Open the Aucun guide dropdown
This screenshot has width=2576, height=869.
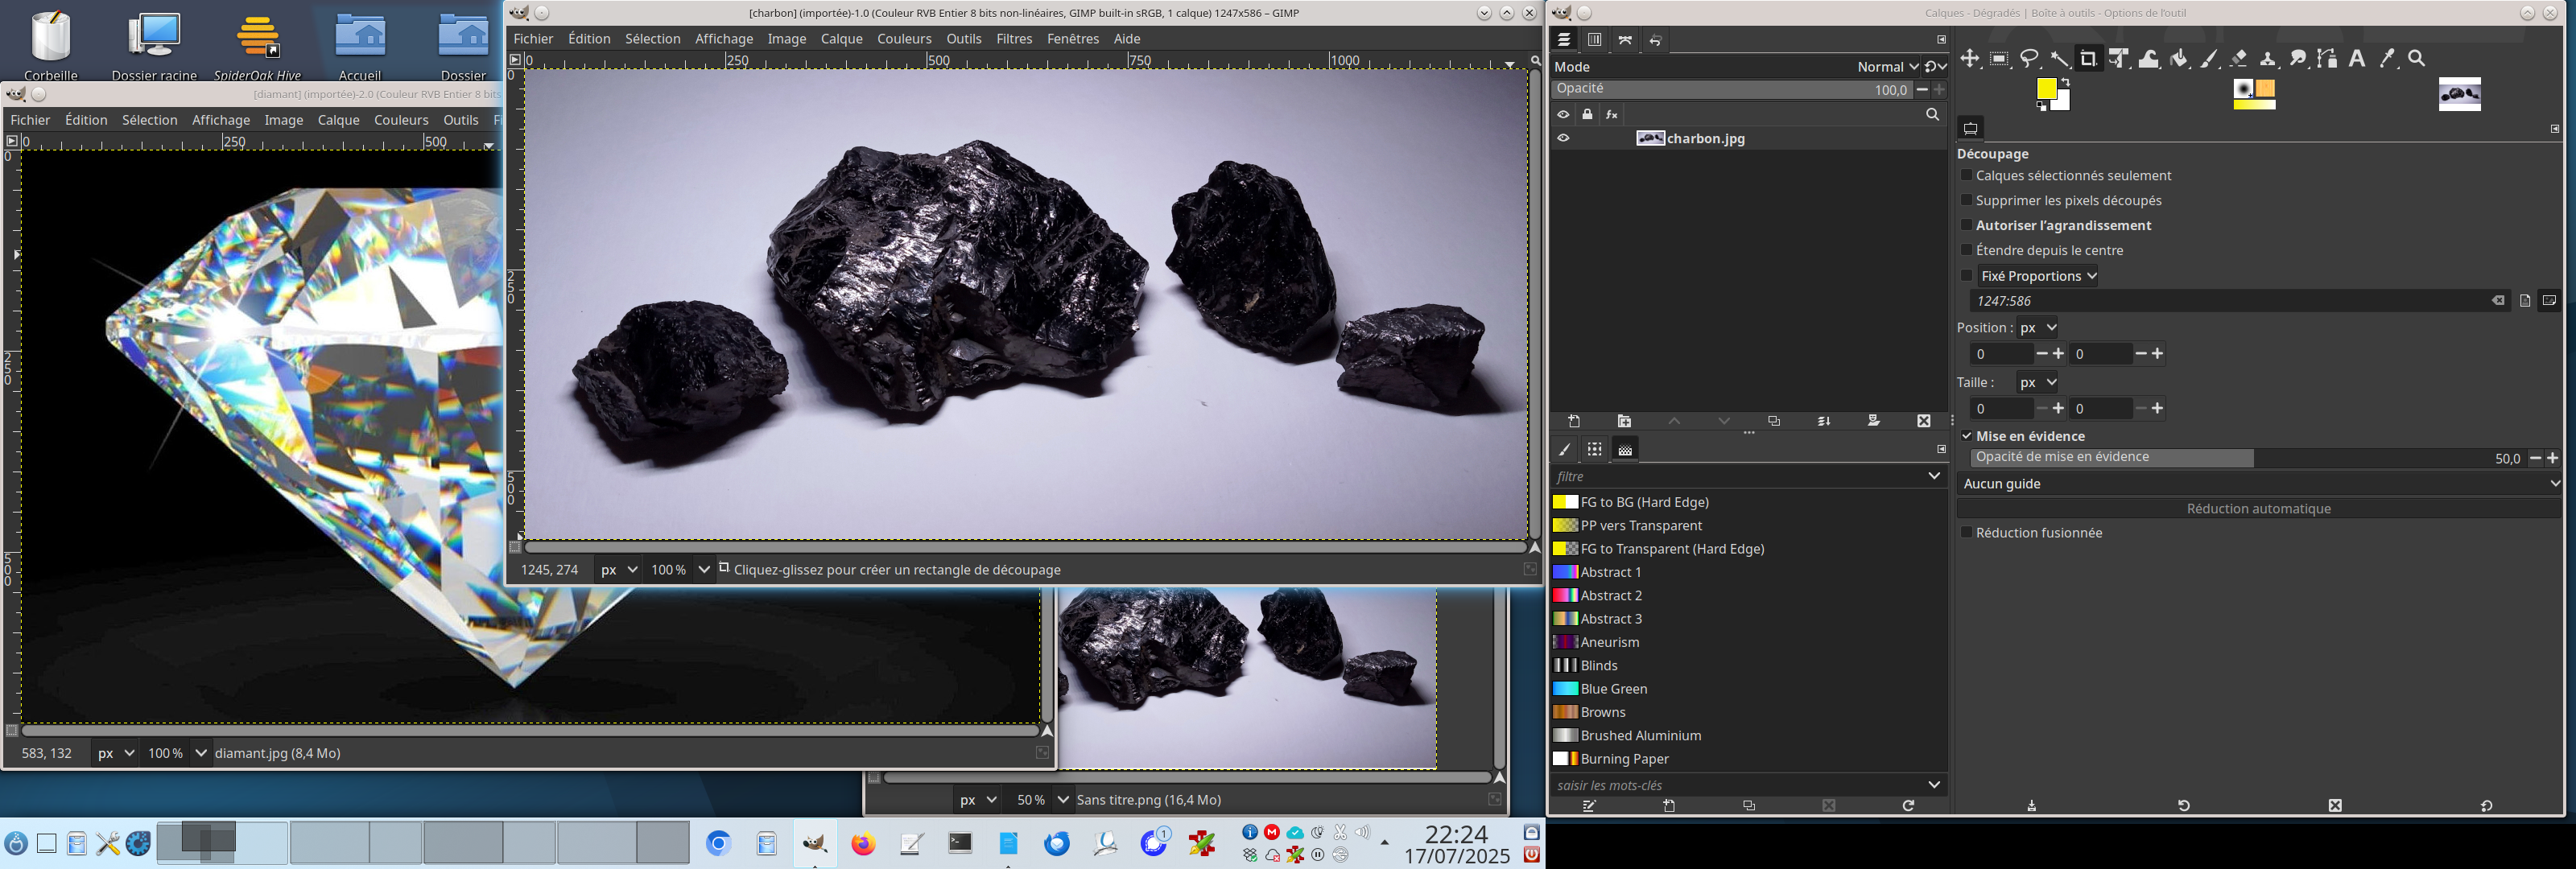[2259, 483]
